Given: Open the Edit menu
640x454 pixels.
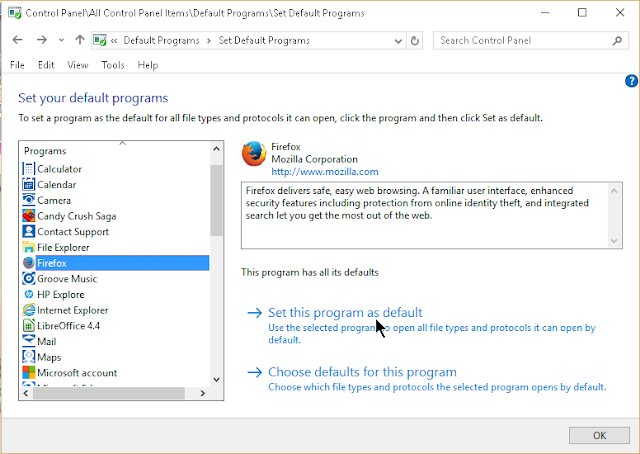Looking at the screenshot, I should 46,65.
